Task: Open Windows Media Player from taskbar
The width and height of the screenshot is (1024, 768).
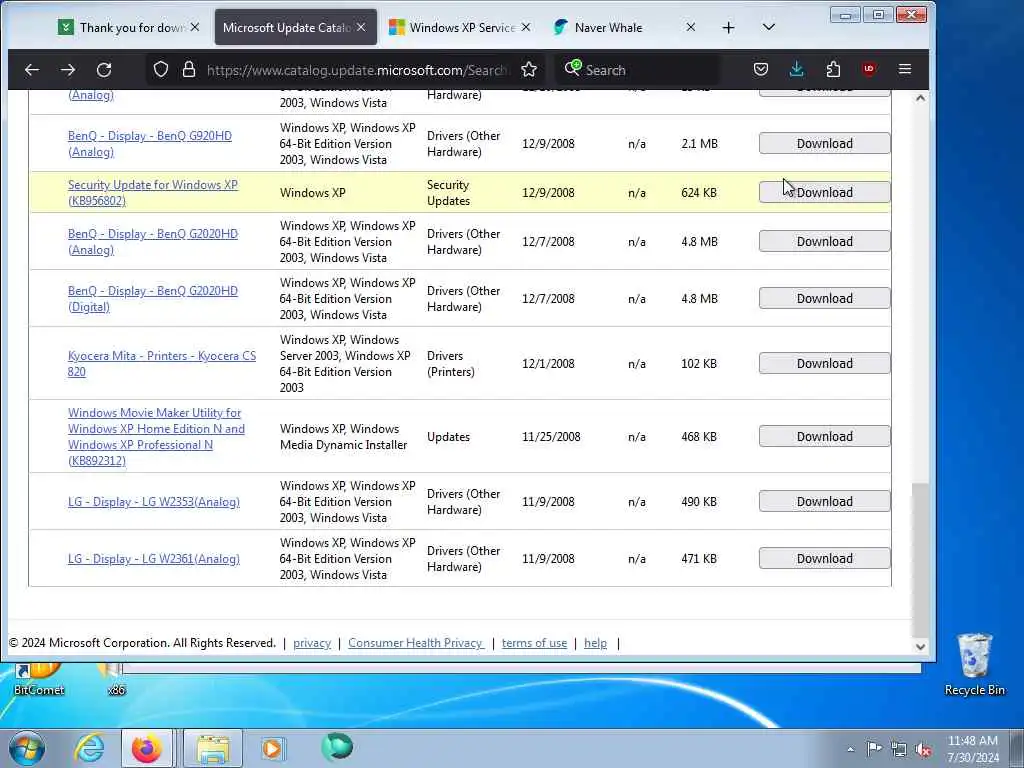Action: coord(272,748)
